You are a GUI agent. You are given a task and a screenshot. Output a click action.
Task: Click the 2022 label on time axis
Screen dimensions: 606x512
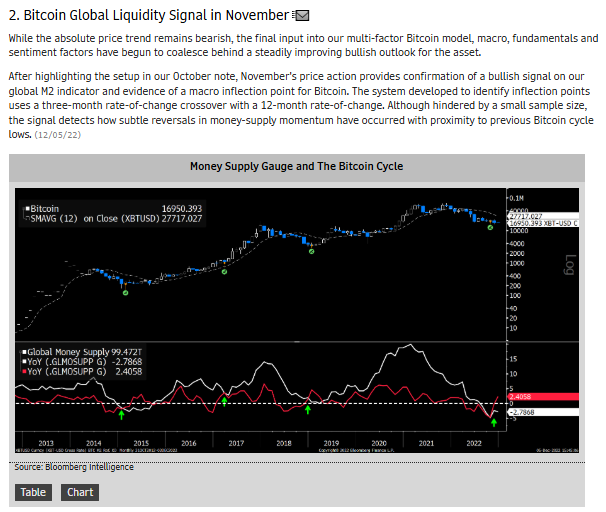coord(474,443)
